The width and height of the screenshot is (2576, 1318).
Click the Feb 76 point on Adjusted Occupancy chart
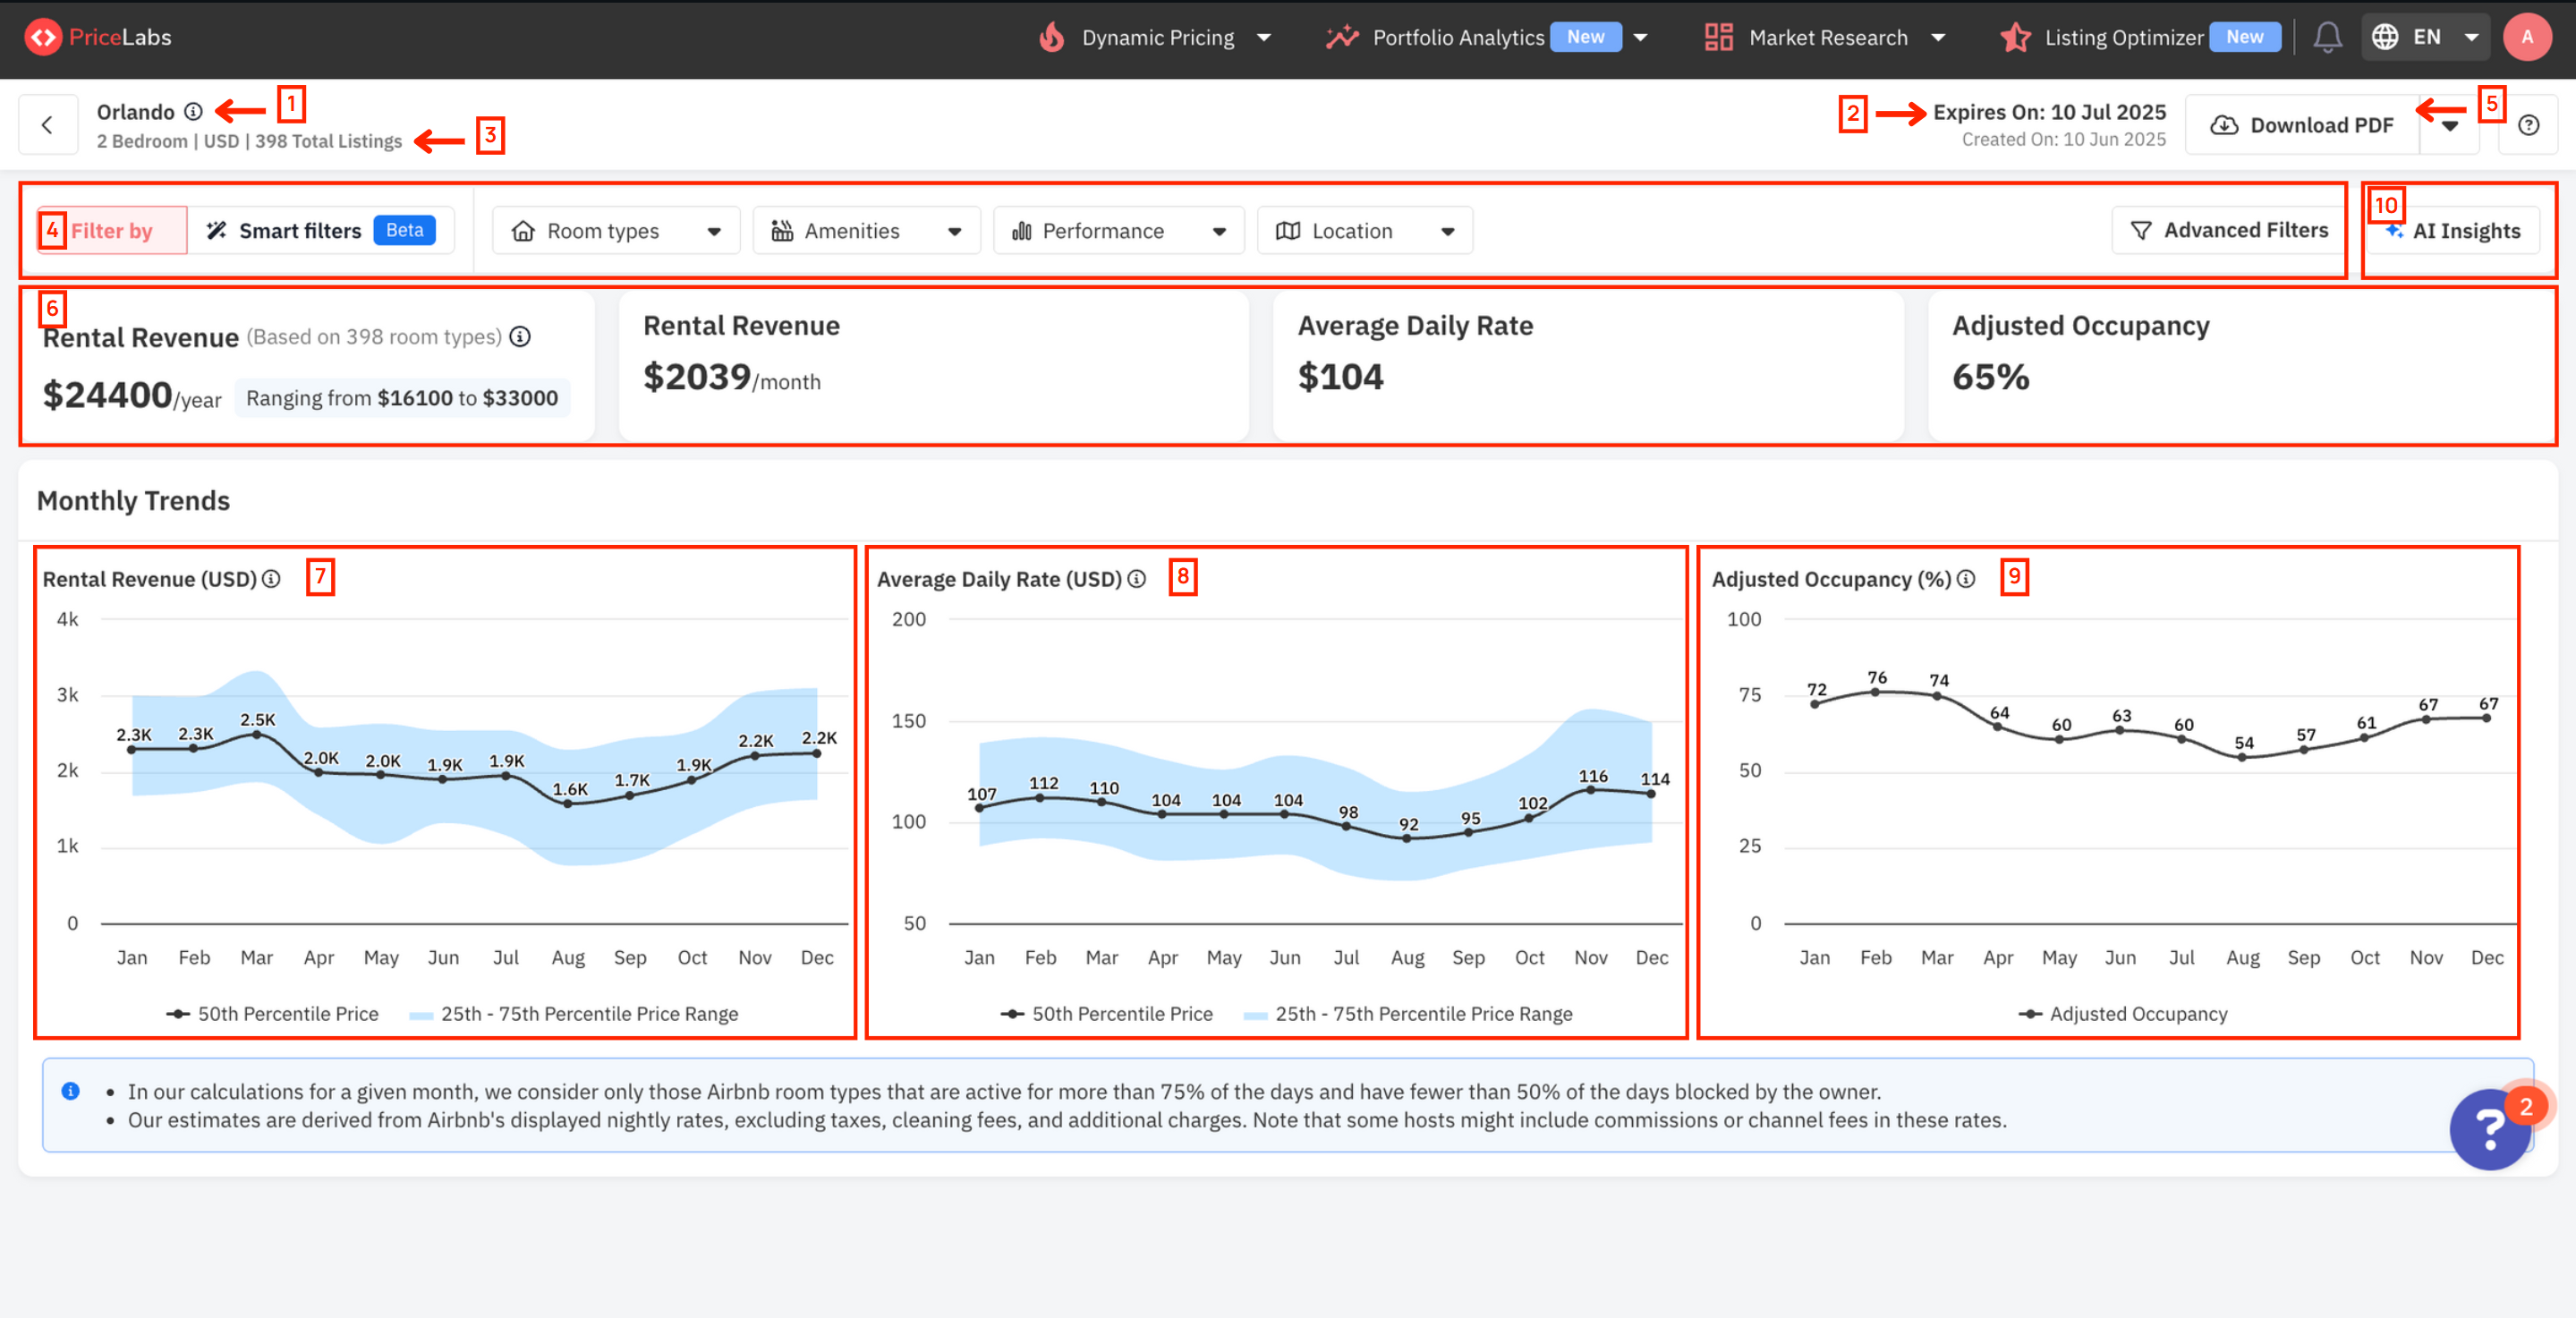click(x=1875, y=692)
